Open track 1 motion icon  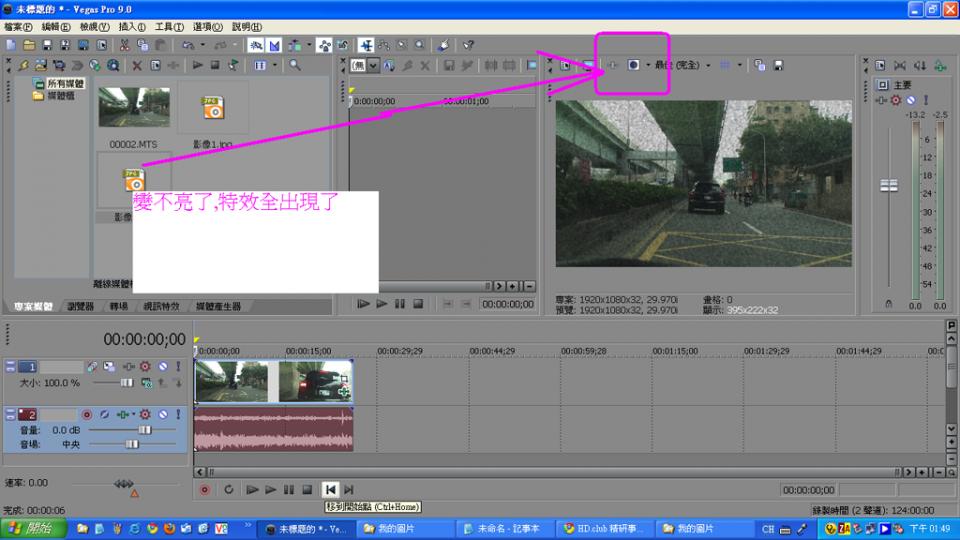coord(92,367)
